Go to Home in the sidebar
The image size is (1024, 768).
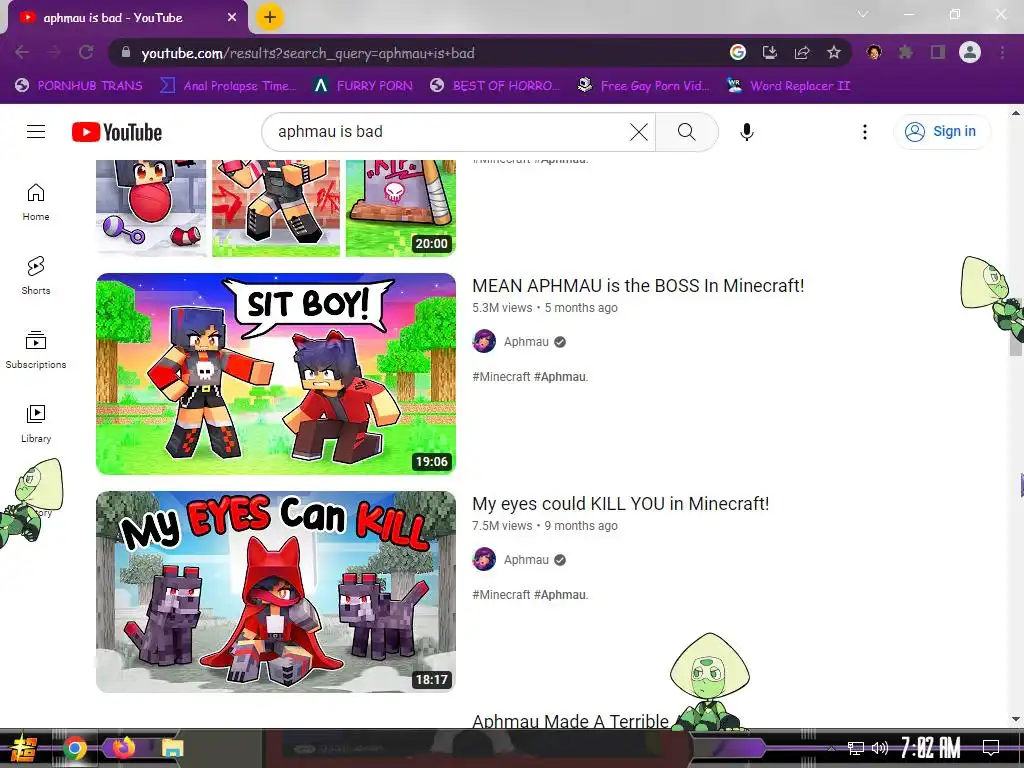pyautogui.click(x=36, y=202)
